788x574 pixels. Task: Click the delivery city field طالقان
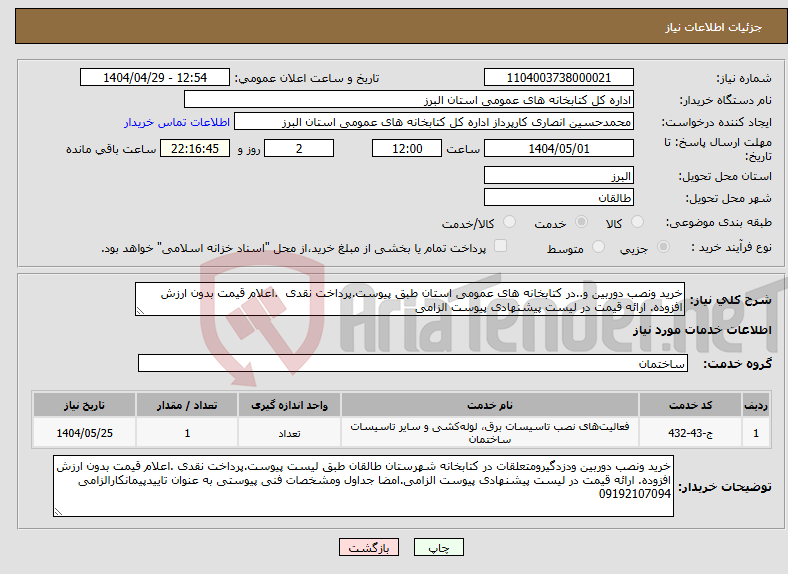click(x=558, y=198)
